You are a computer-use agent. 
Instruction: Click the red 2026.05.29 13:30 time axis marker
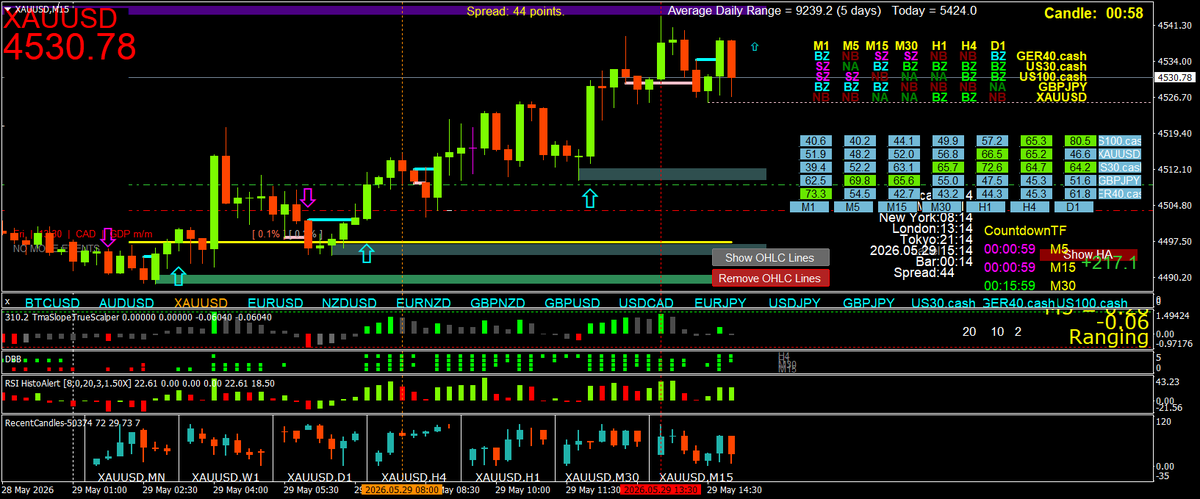click(x=661, y=491)
